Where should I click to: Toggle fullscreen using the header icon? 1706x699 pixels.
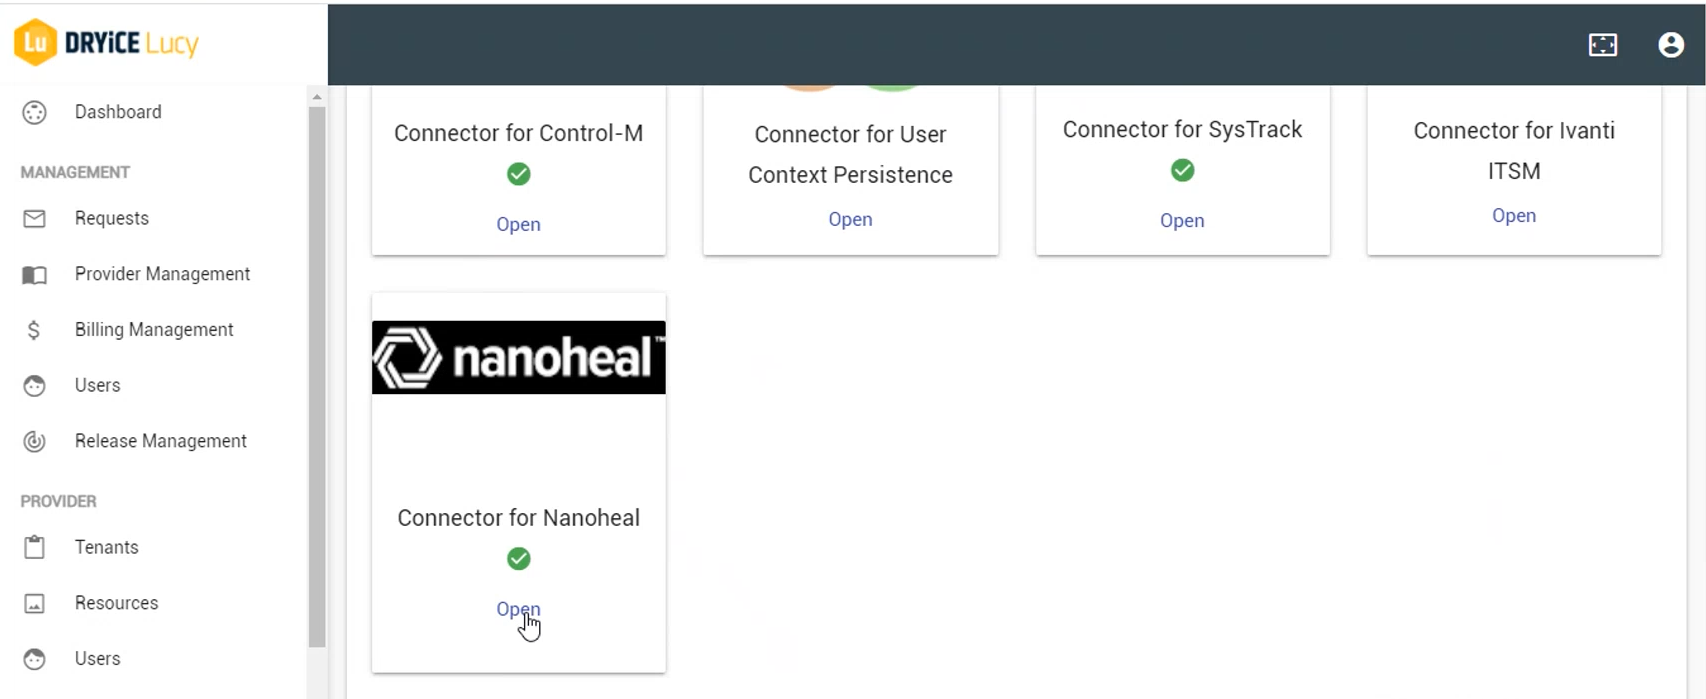(1602, 45)
